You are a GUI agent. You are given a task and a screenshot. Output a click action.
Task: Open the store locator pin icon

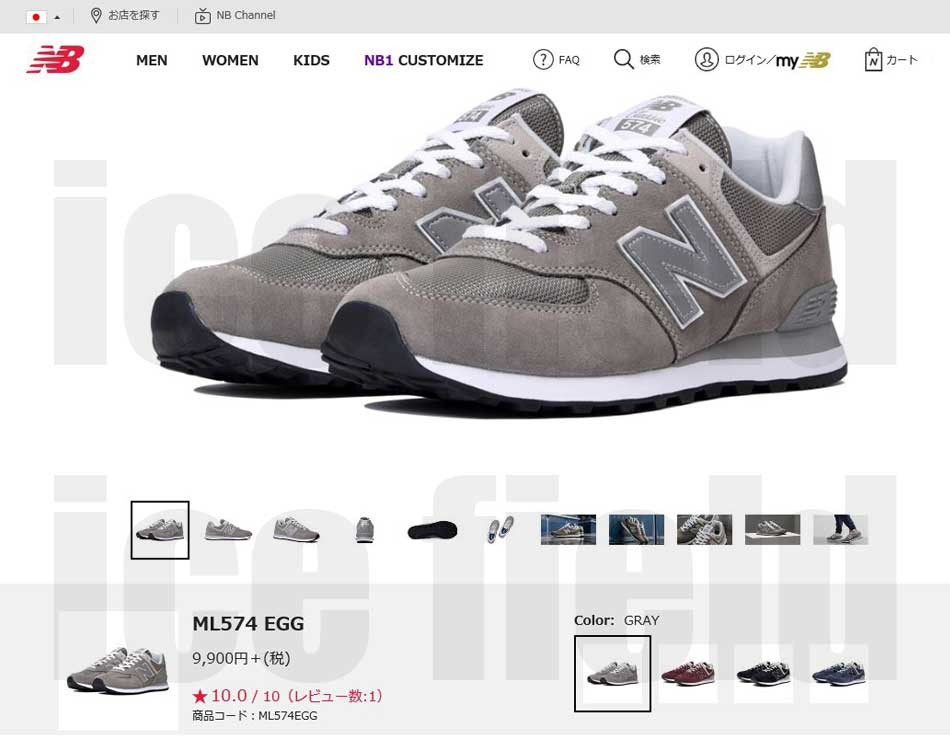(x=95, y=16)
